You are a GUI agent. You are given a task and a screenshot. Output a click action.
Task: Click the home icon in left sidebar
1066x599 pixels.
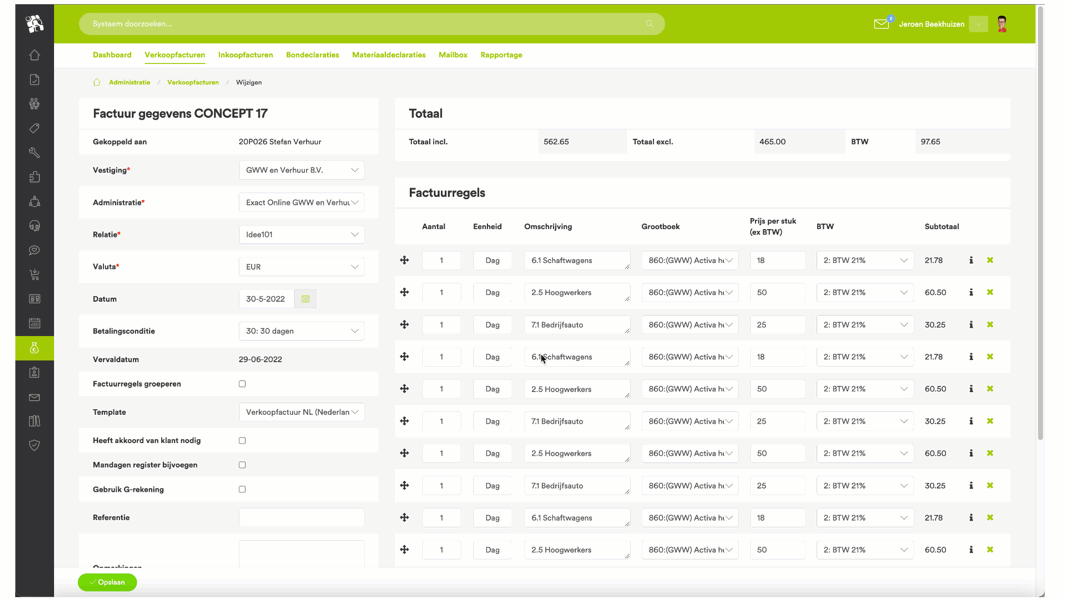tap(35, 55)
